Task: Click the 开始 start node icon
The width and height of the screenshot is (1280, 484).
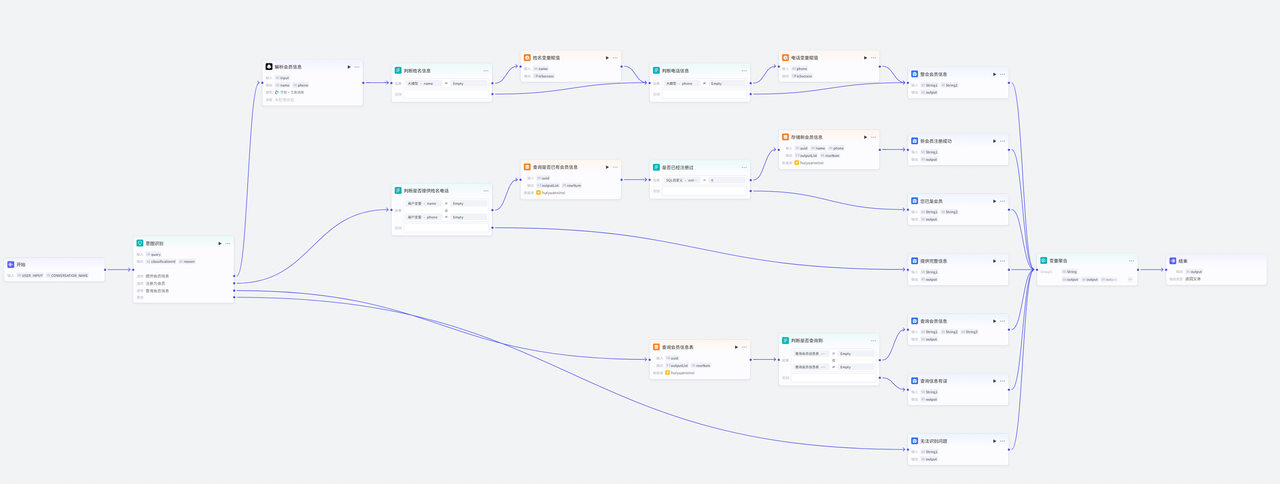Action: 11,265
